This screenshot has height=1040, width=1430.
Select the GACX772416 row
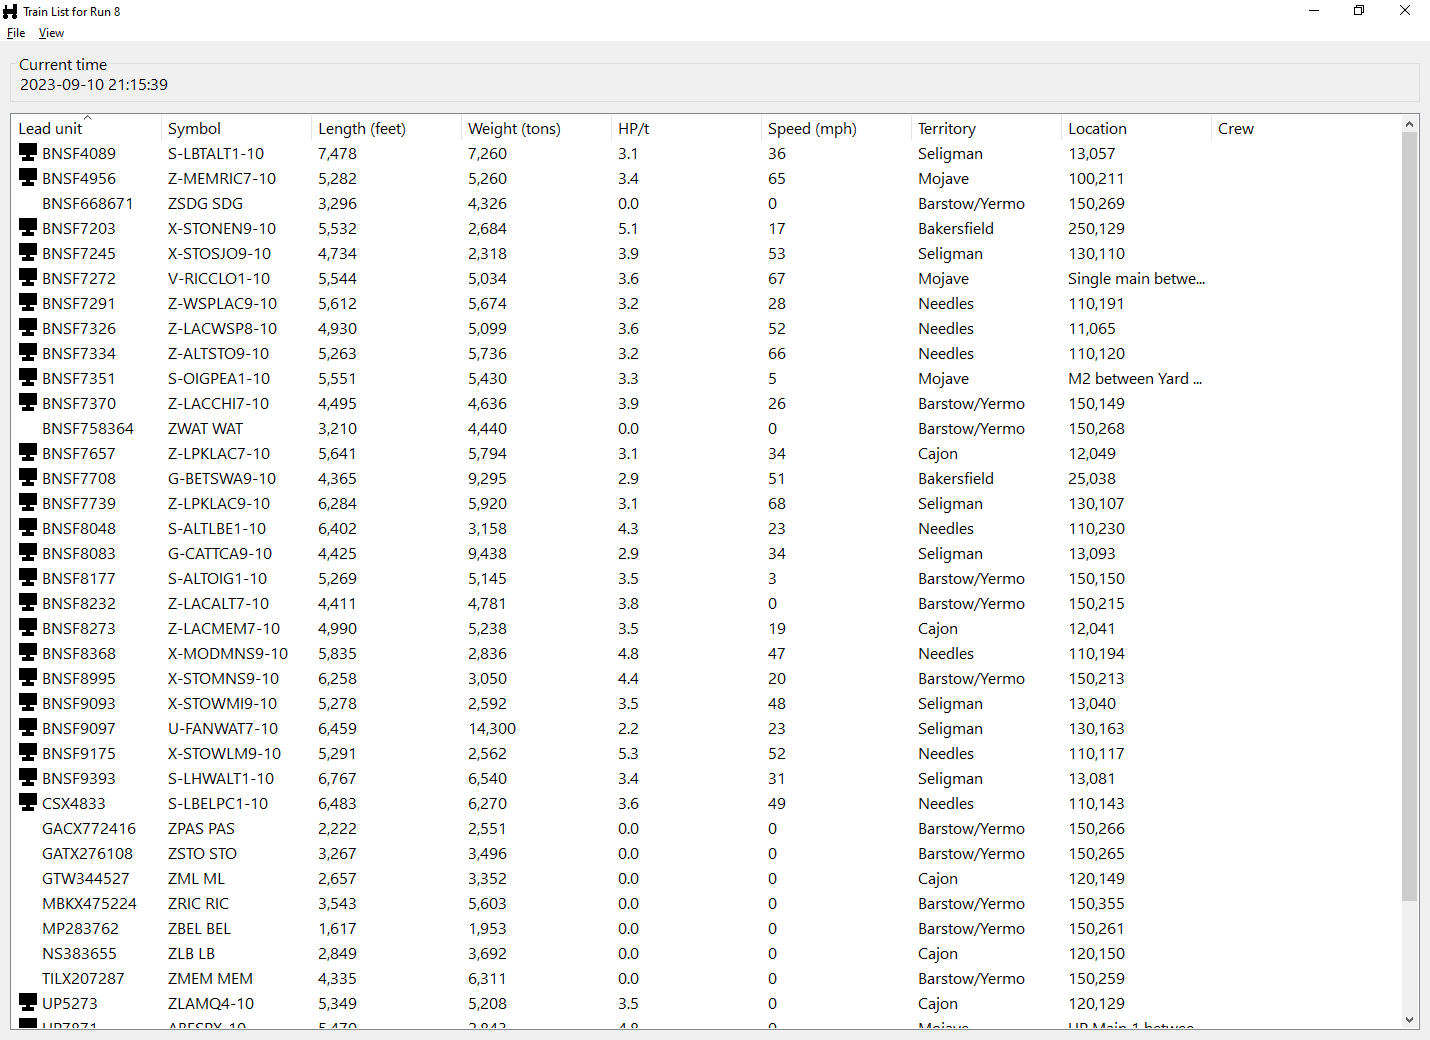pyautogui.click(x=89, y=828)
